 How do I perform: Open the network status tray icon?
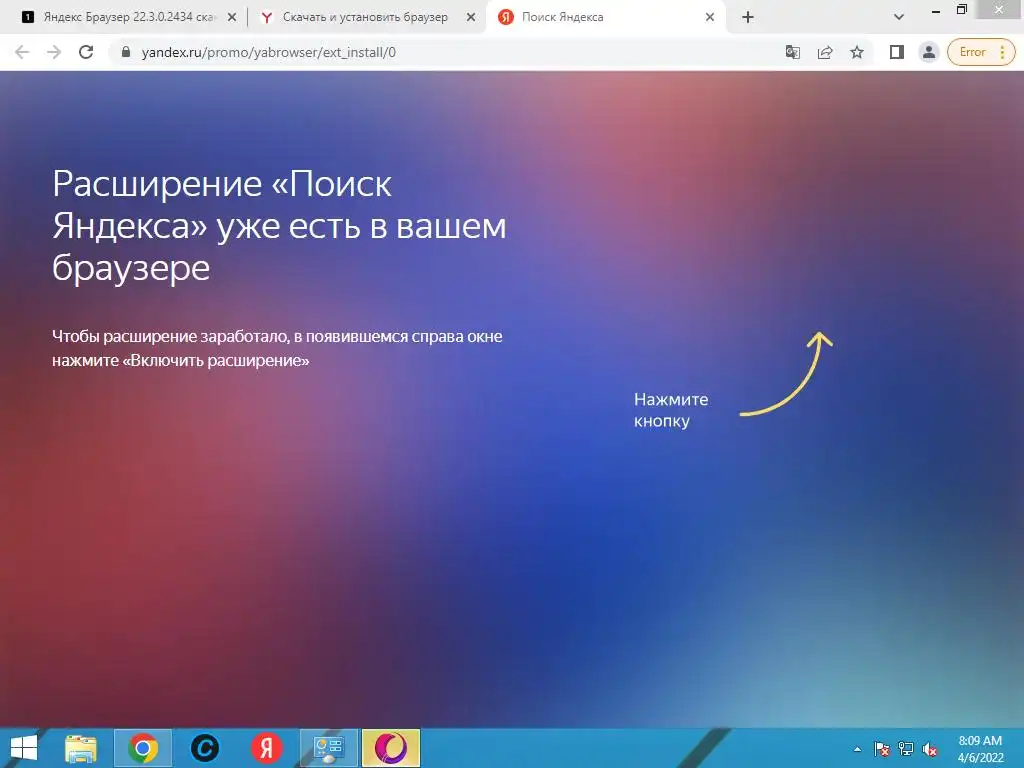point(906,749)
